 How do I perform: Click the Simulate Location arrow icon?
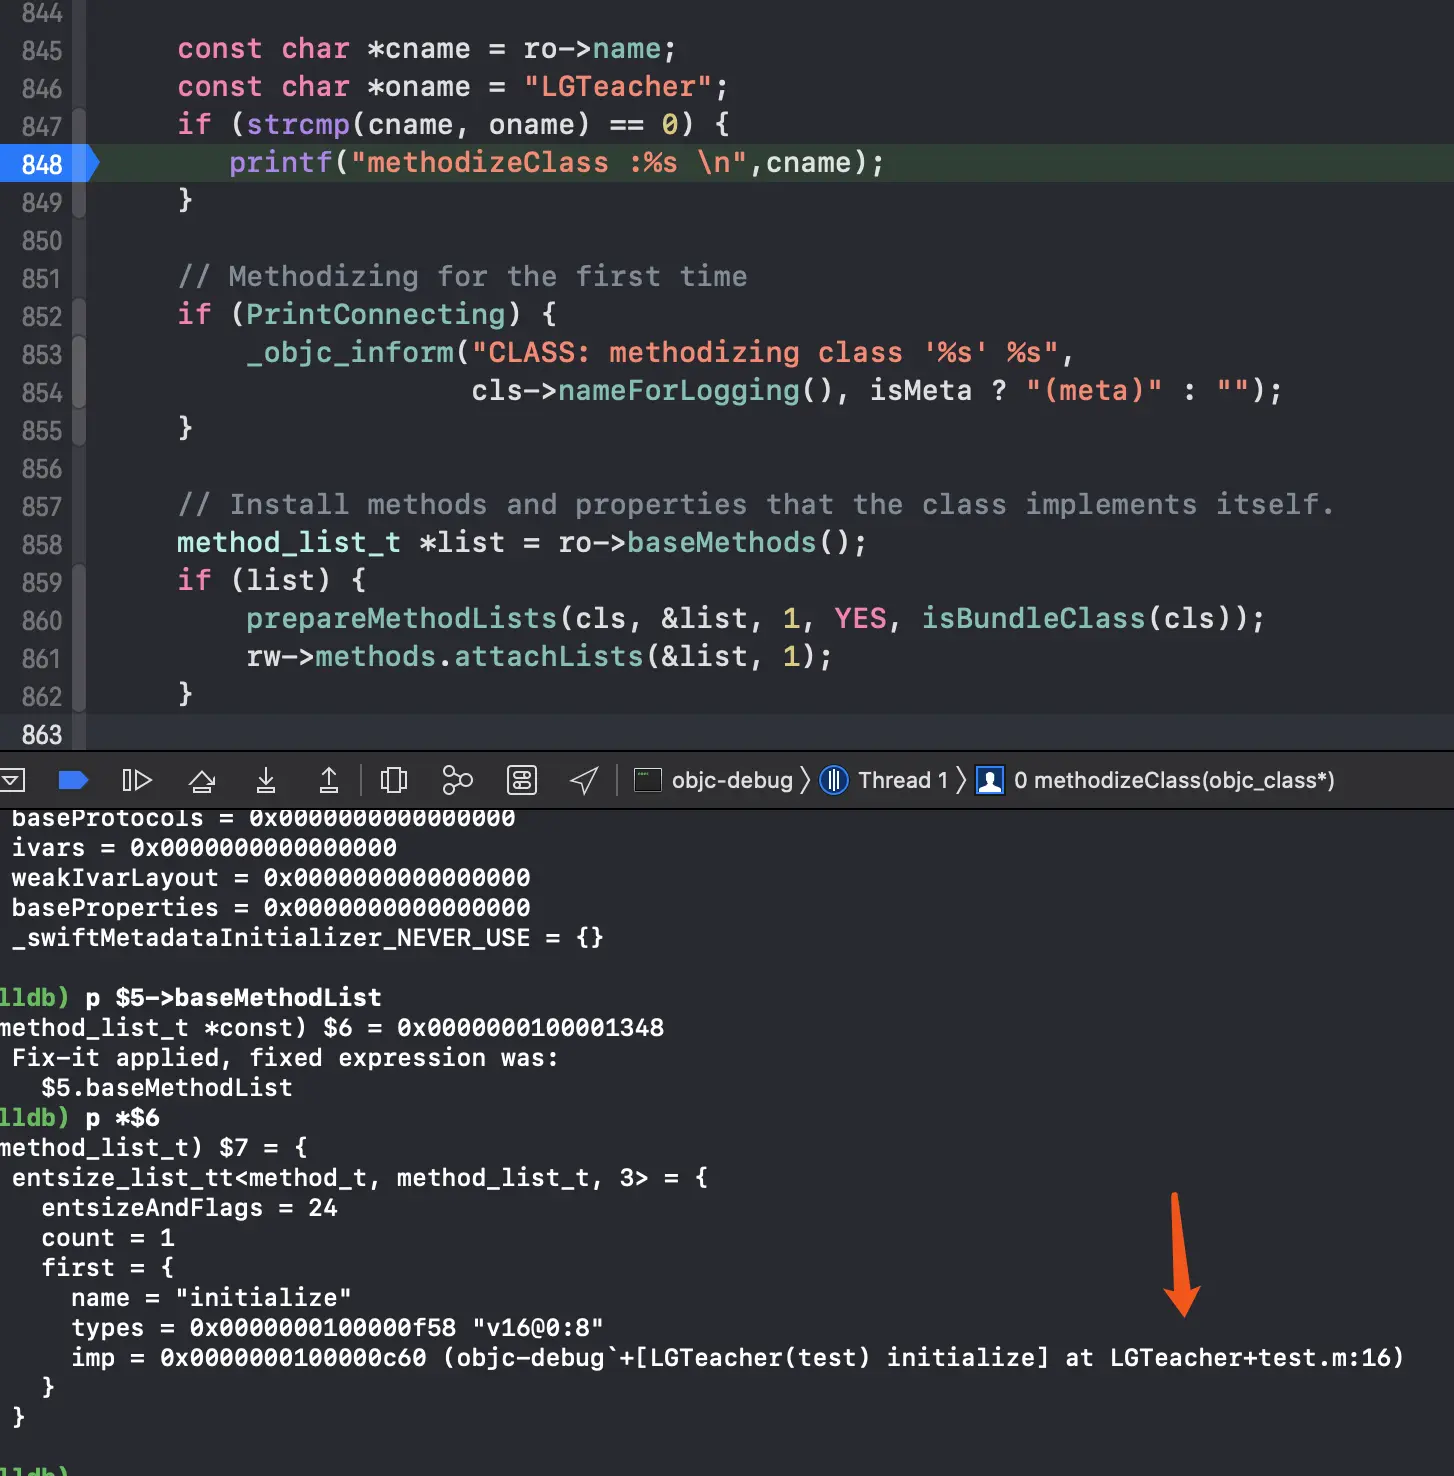[x=584, y=780]
